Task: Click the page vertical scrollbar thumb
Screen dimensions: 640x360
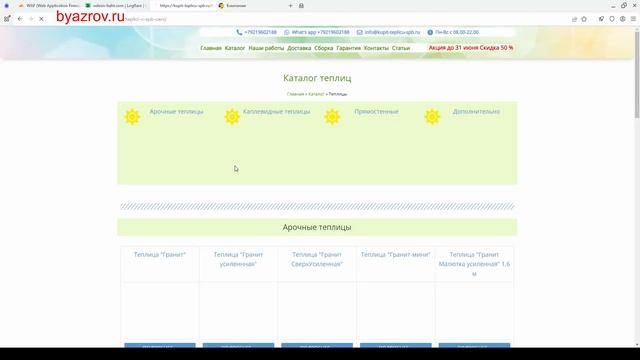Action: tap(637, 76)
